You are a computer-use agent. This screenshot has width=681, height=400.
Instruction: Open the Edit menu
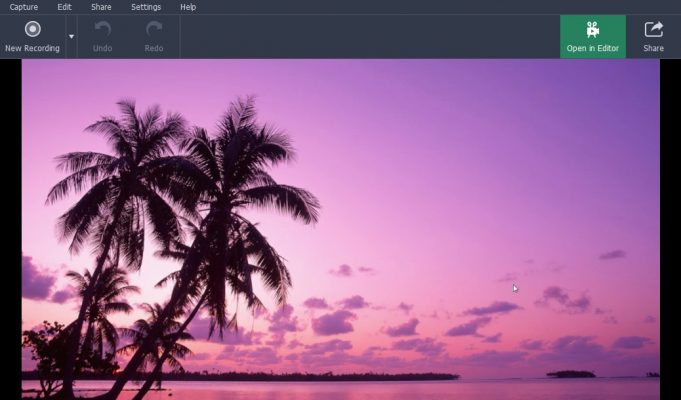[x=64, y=7]
